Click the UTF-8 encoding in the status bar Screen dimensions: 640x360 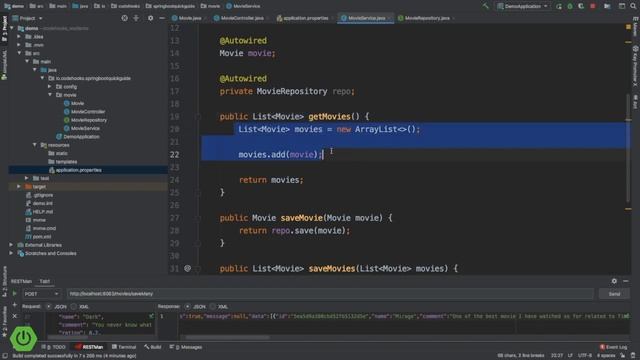tap(584, 356)
